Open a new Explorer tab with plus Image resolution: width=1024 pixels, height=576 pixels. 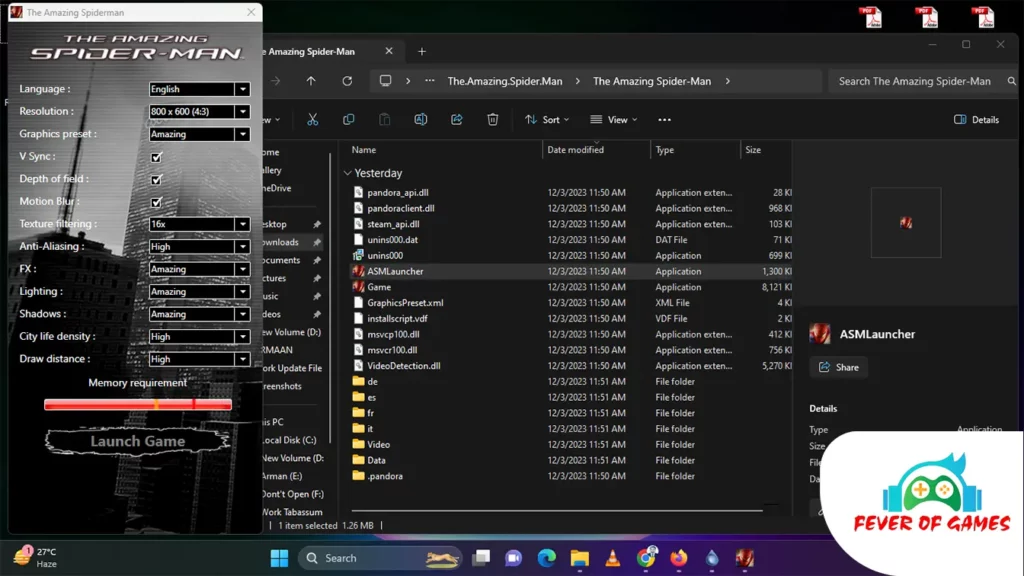pos(422,52)
